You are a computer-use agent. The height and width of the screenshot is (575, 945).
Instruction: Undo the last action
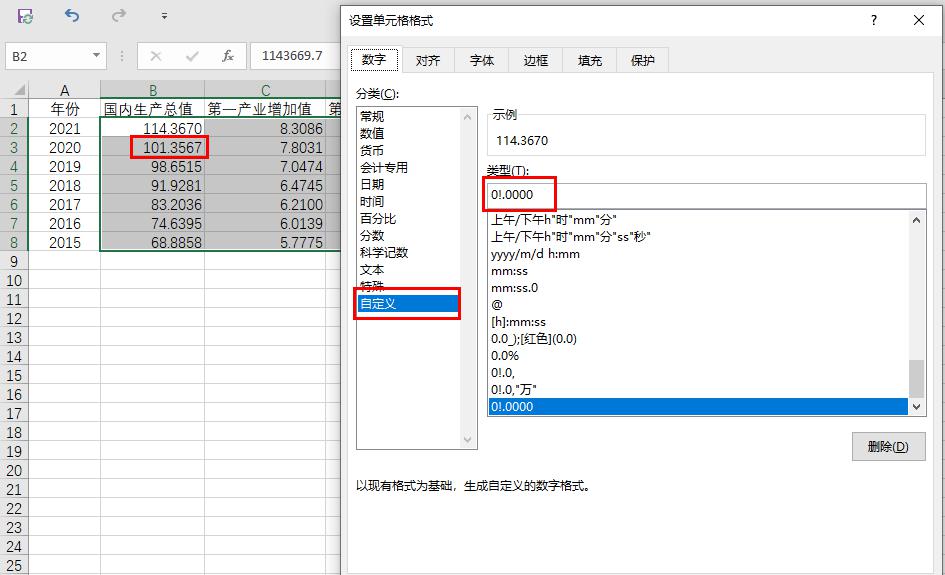(x=72, y=16)
